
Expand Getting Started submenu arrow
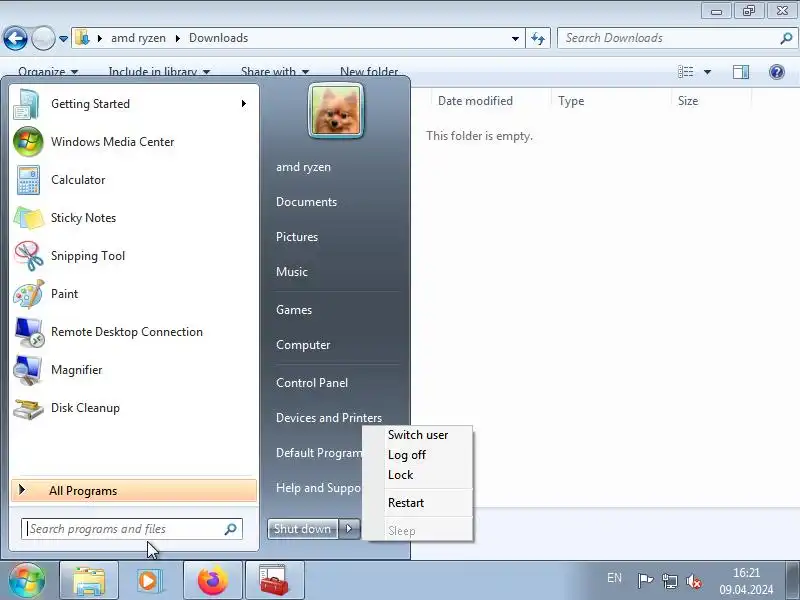[244, 104]
